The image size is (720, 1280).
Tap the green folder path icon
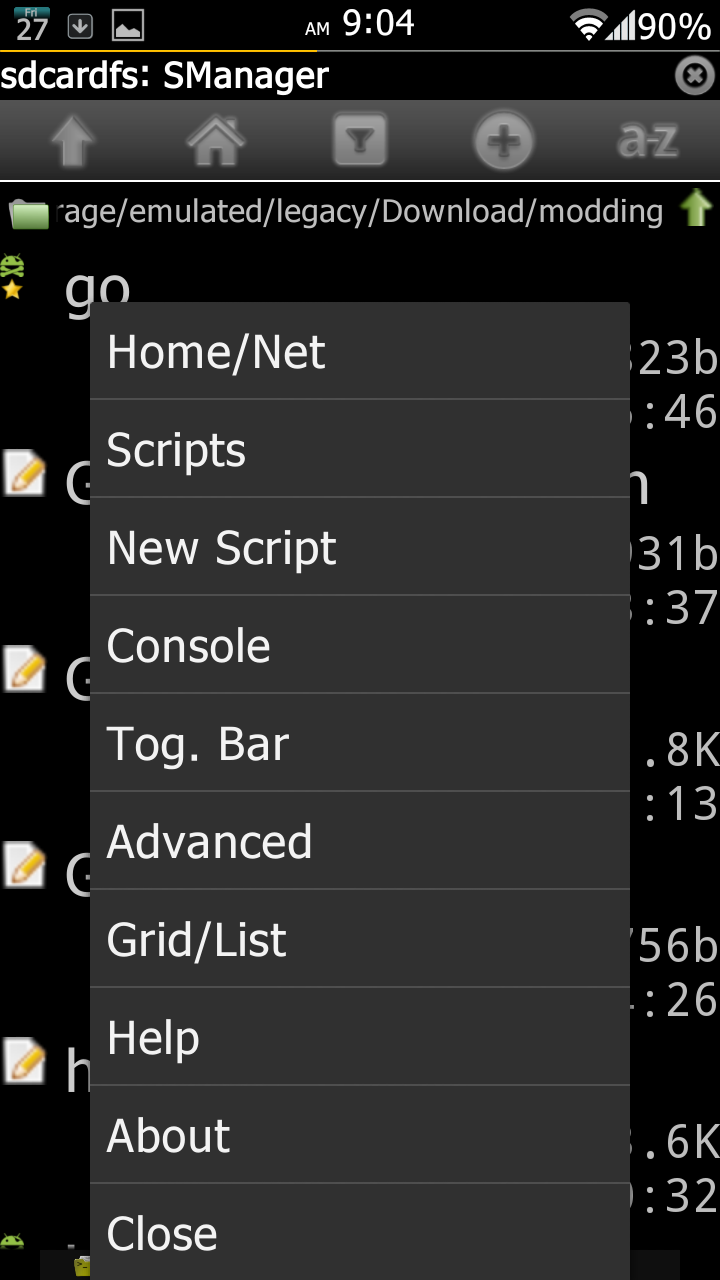[28, 213]
